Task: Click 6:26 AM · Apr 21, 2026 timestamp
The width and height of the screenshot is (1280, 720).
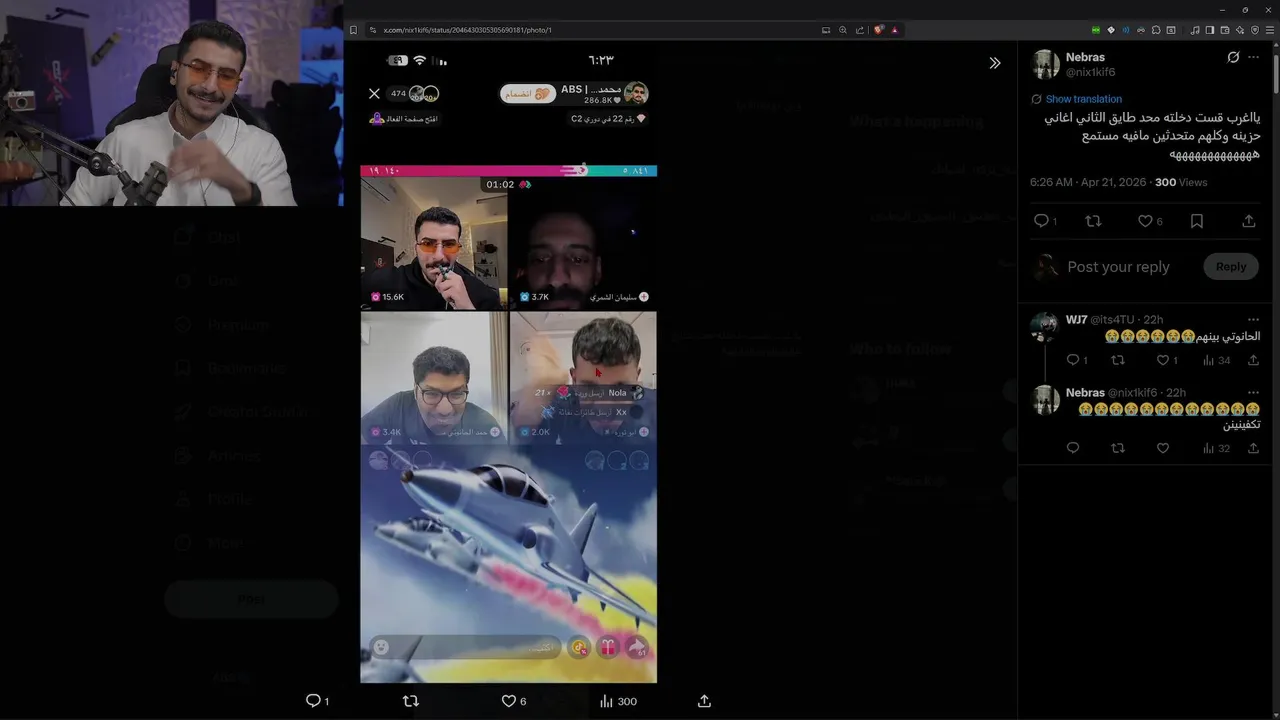Action: 1088,182
